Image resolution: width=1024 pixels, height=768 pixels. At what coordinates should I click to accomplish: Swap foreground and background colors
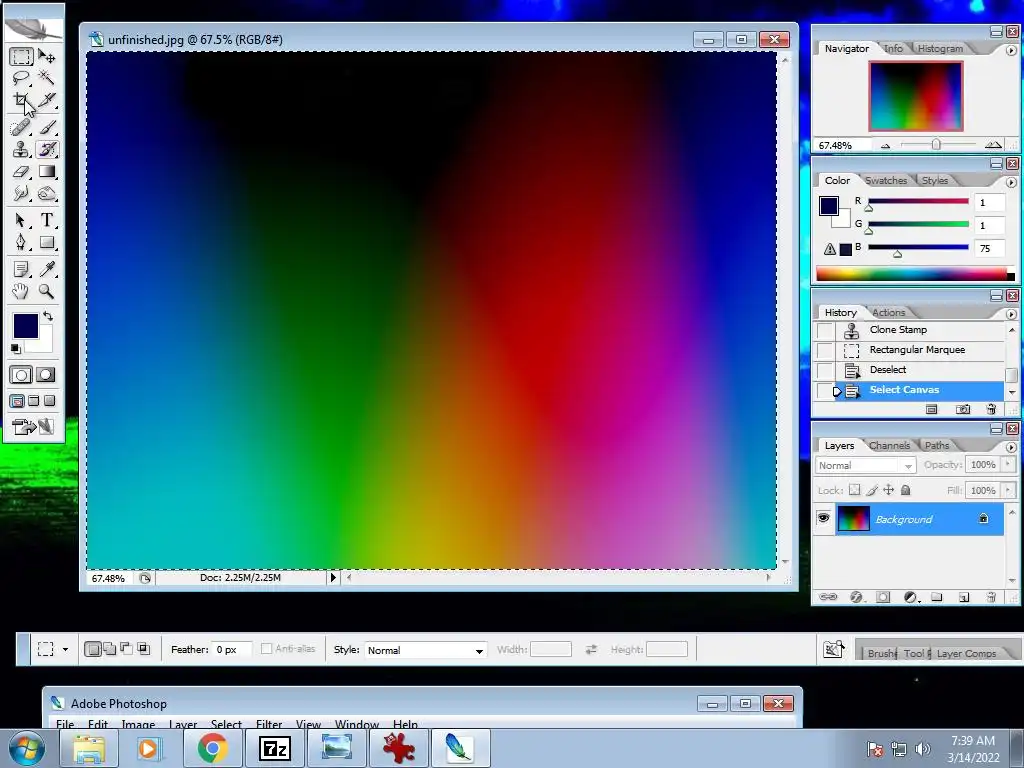point(48,316)
